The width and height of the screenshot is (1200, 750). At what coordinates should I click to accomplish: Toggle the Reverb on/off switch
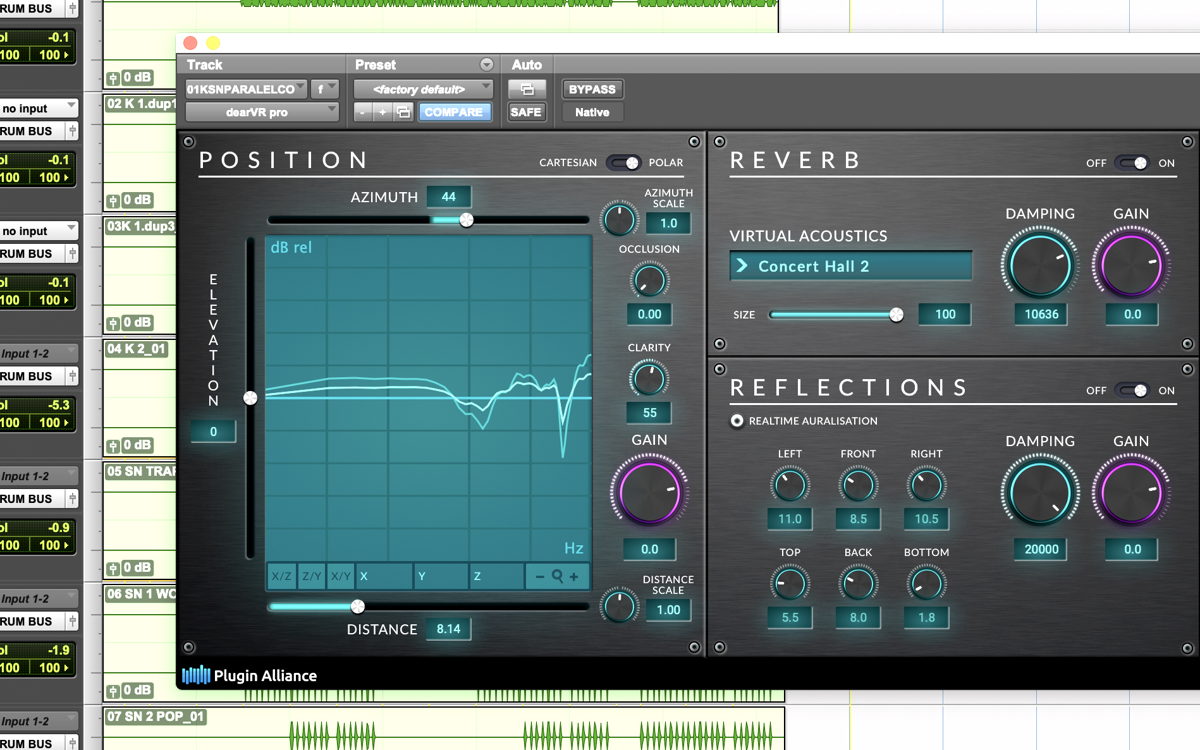(x=1132, y=162)
